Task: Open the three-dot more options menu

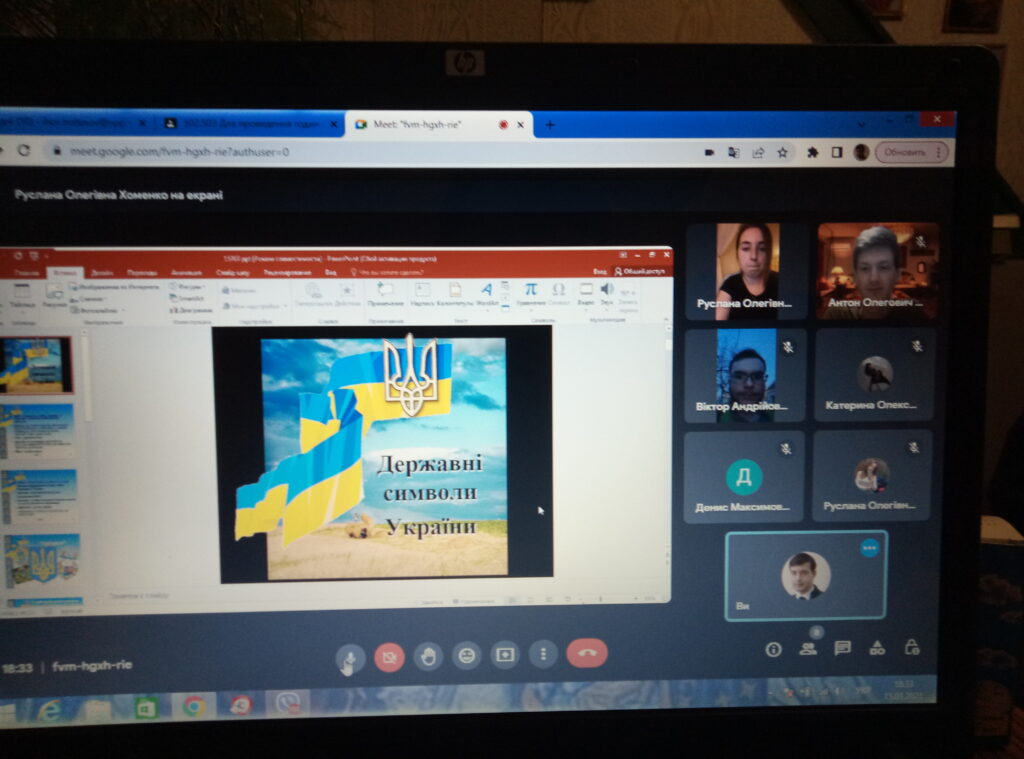Action: [x=543, y=655]
